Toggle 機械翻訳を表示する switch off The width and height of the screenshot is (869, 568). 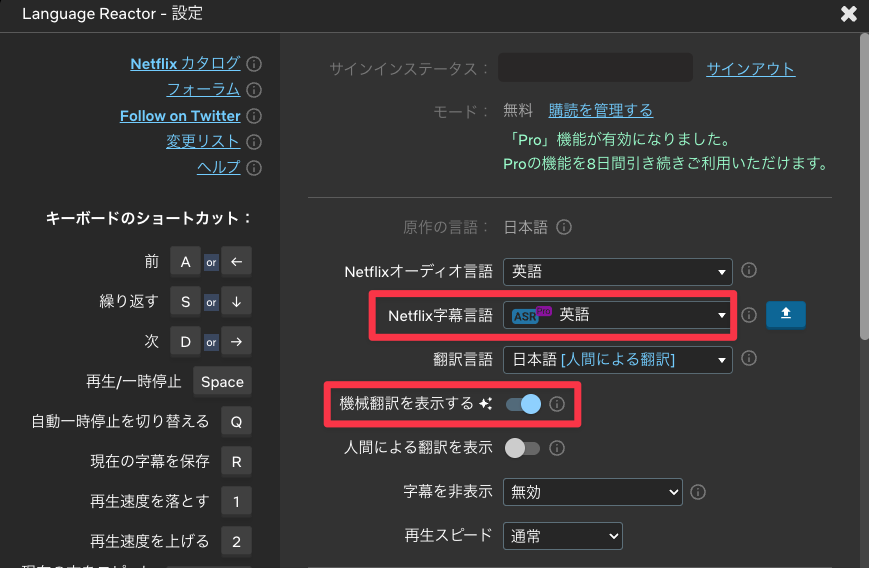523,404
